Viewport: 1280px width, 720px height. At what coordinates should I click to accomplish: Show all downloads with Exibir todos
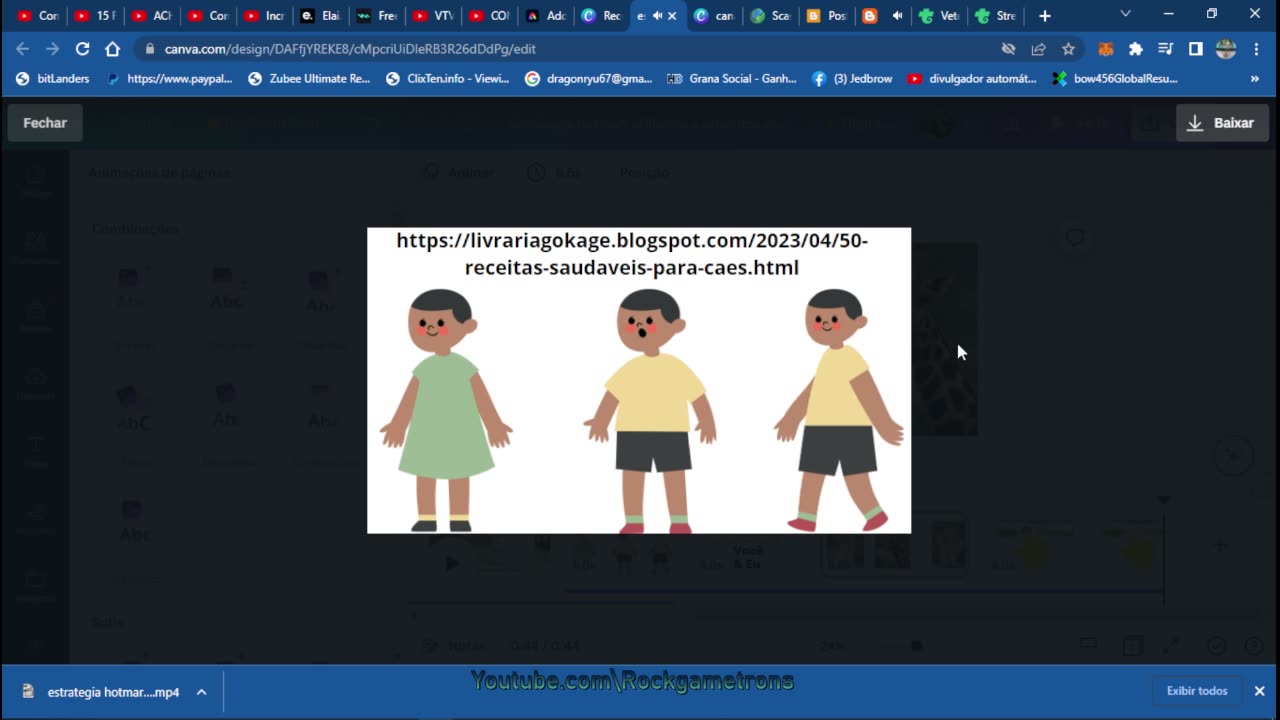(1197, 691)
